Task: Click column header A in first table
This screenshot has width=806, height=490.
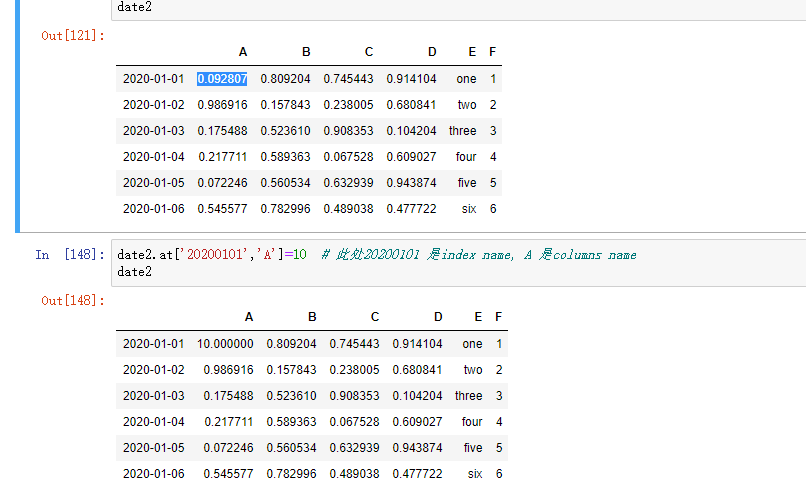Action: tap(243, 52)
